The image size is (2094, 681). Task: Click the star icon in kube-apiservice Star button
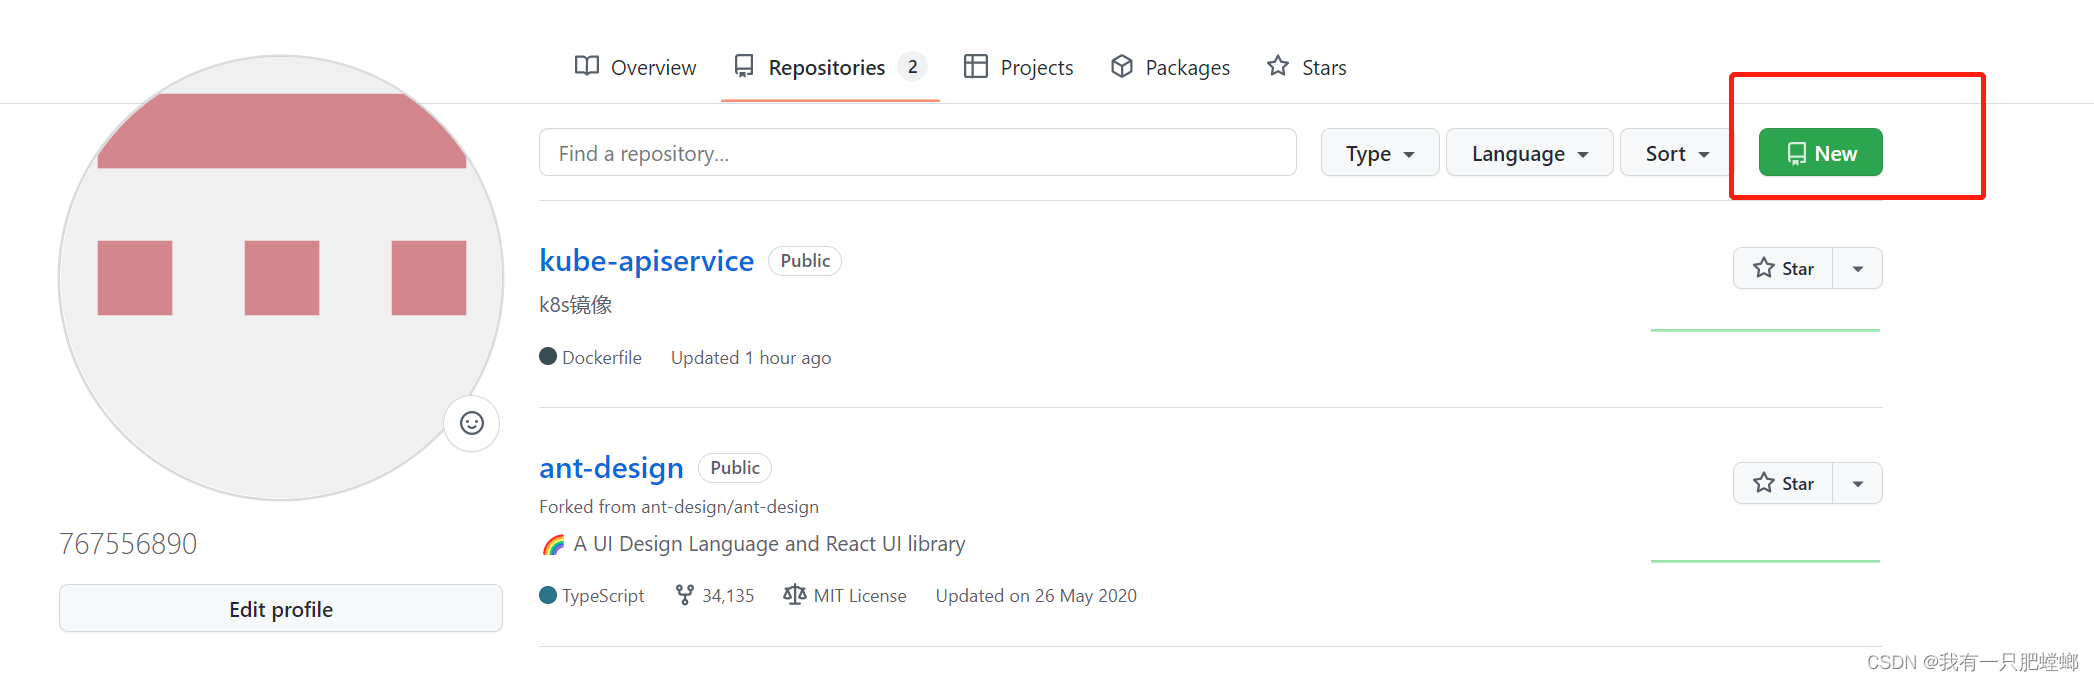point(1764,268)
